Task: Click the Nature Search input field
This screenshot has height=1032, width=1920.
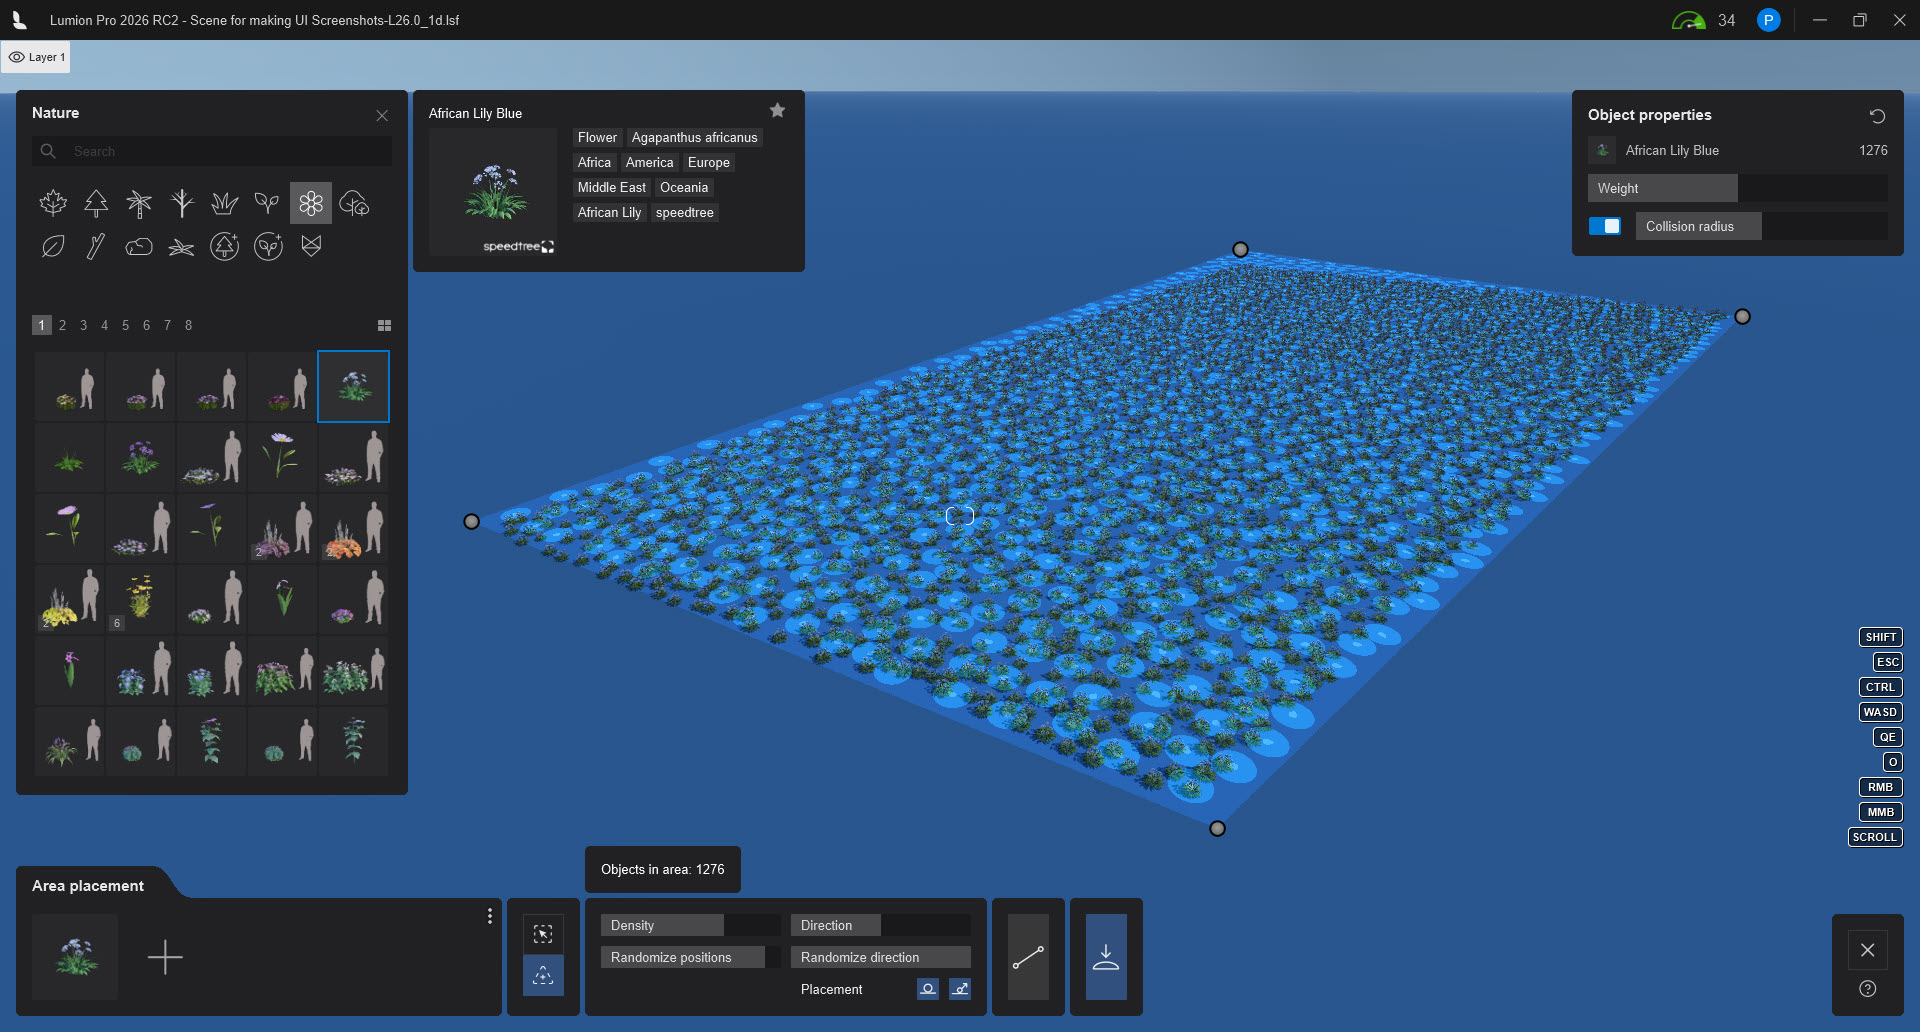Action: click(212, 151)
